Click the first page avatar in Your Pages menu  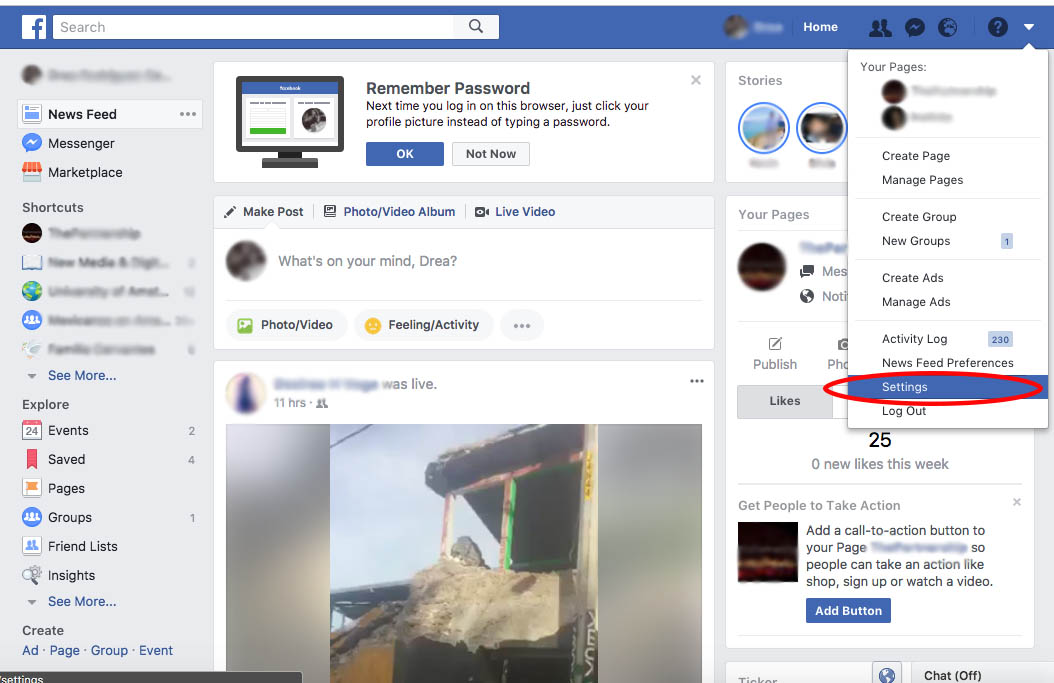tap(893, 91)
